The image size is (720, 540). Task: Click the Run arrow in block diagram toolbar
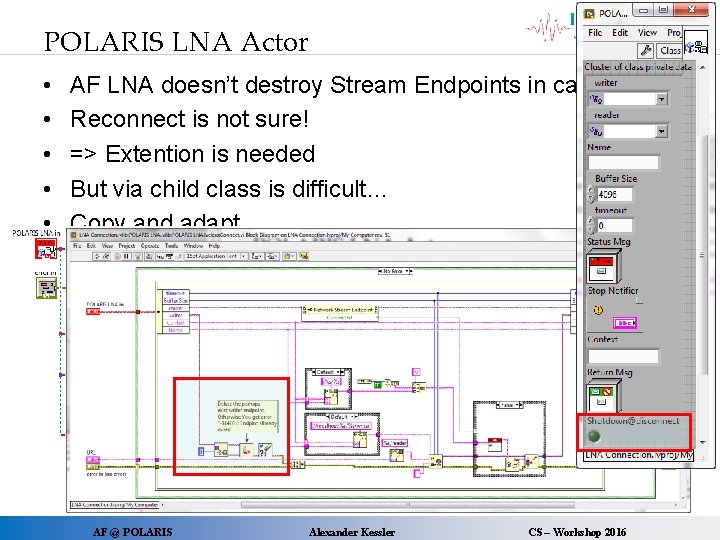tap(96, 256)
